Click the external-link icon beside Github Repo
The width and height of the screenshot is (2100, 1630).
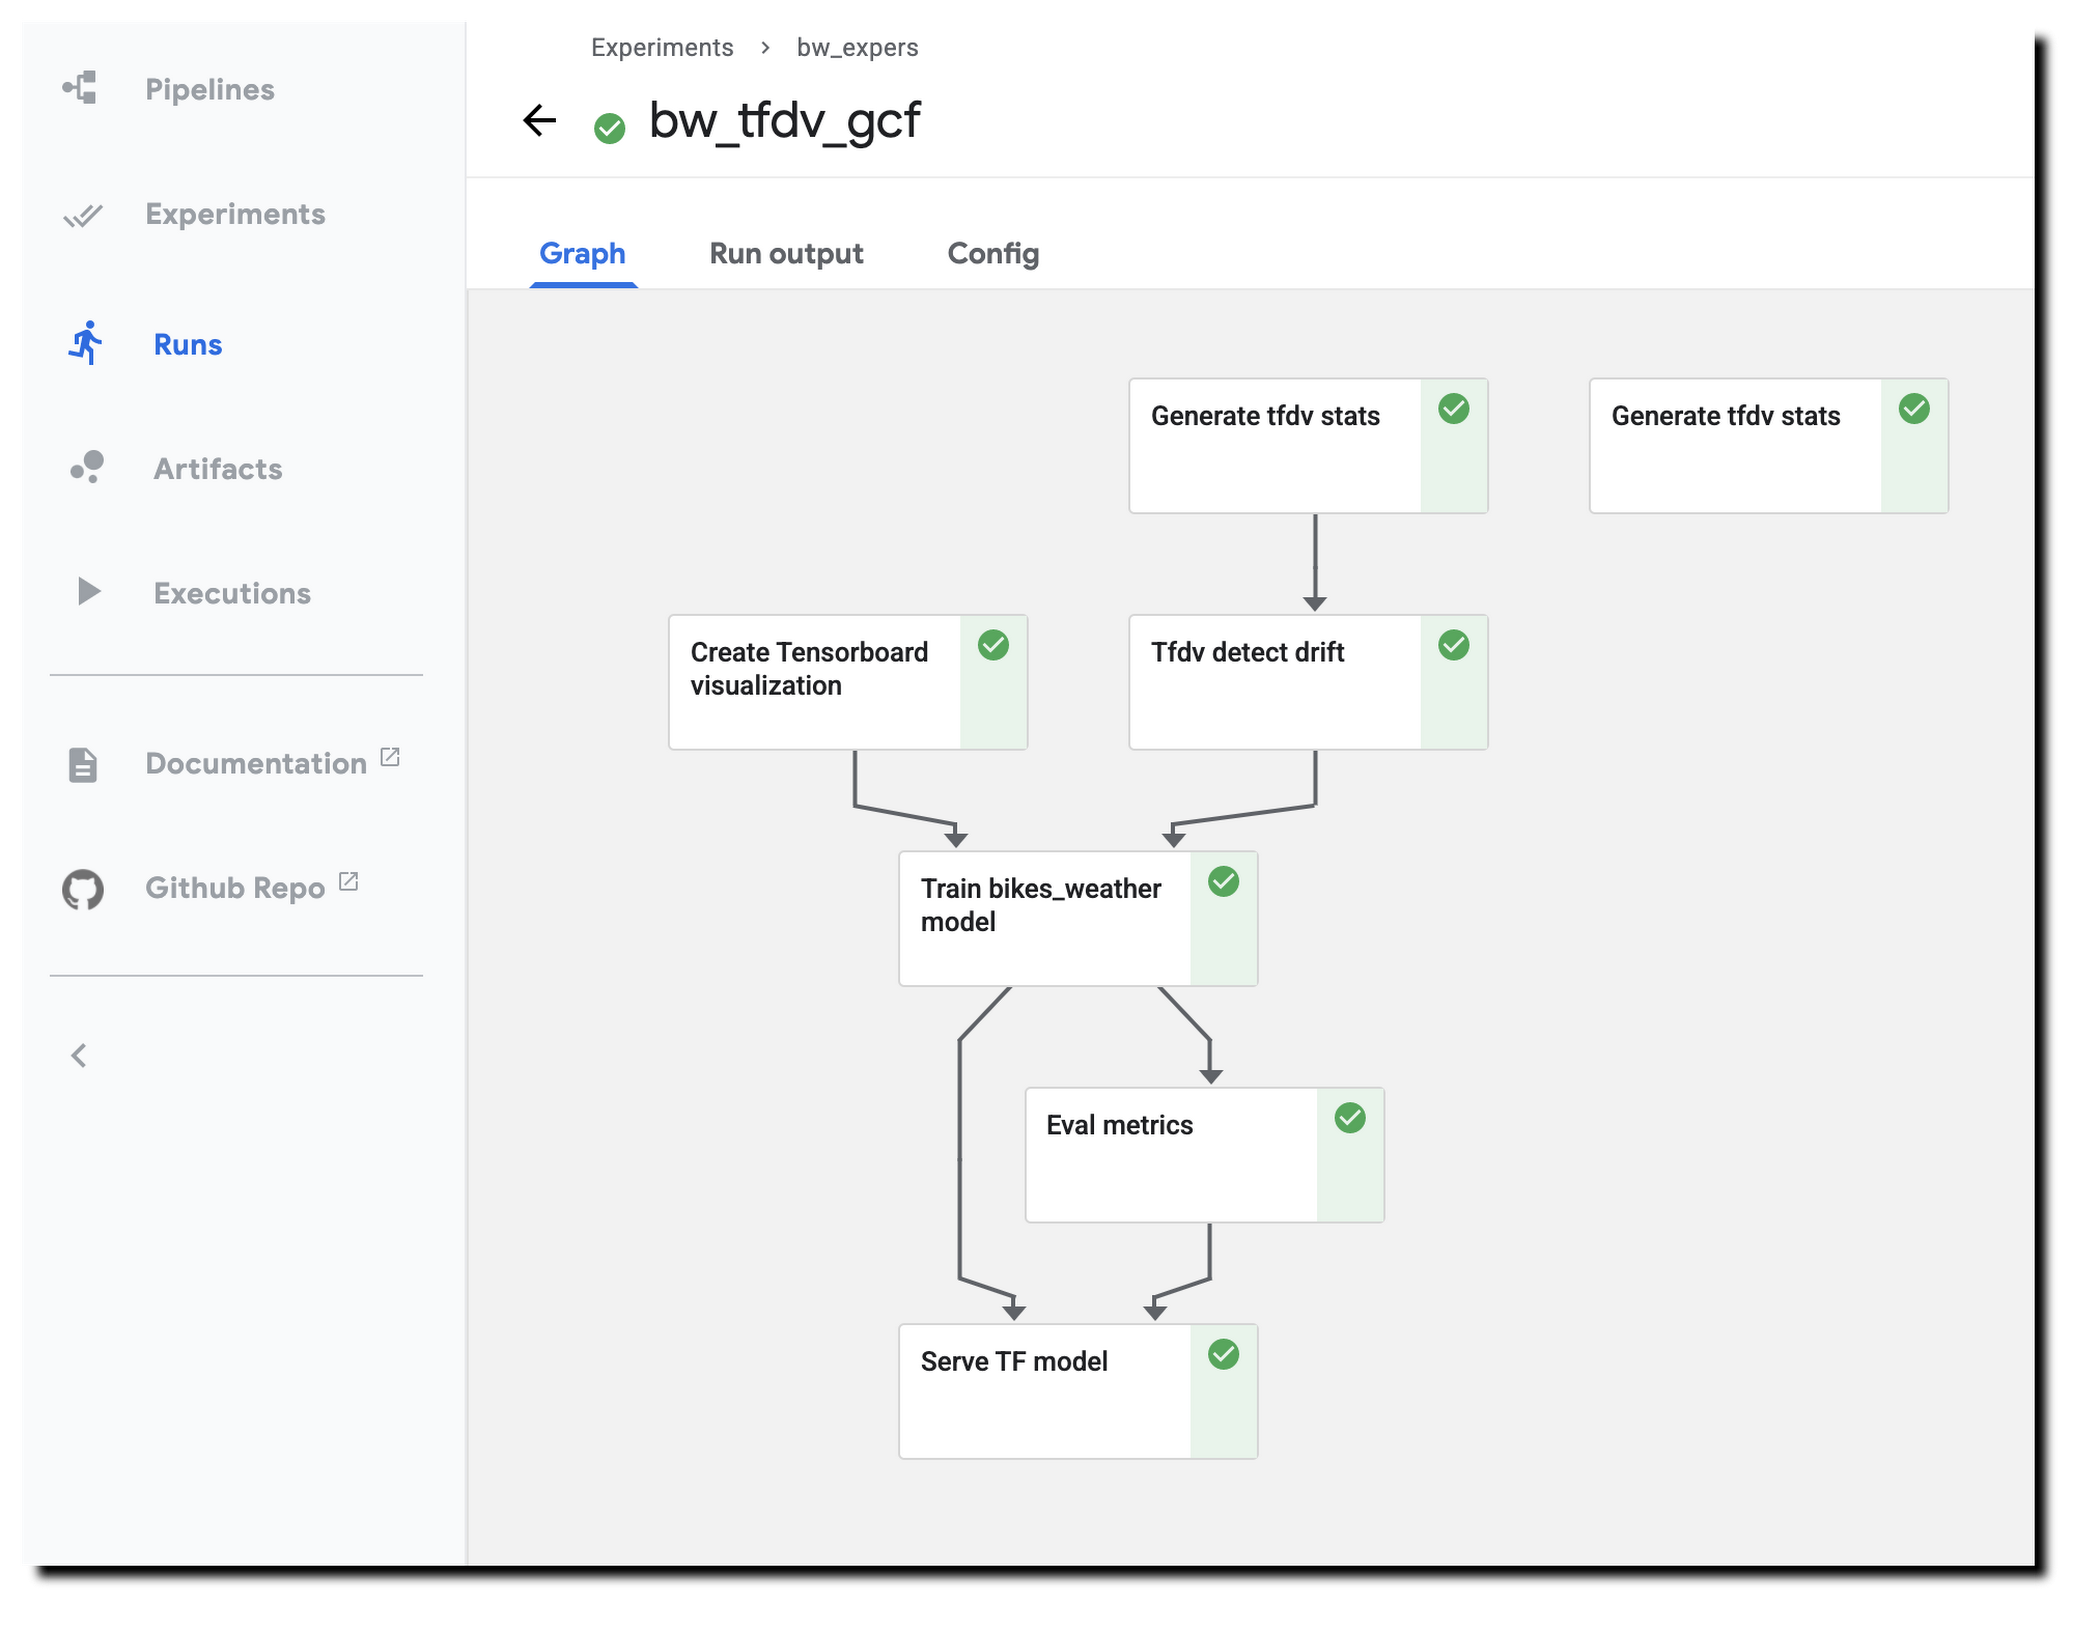(348, 882)
